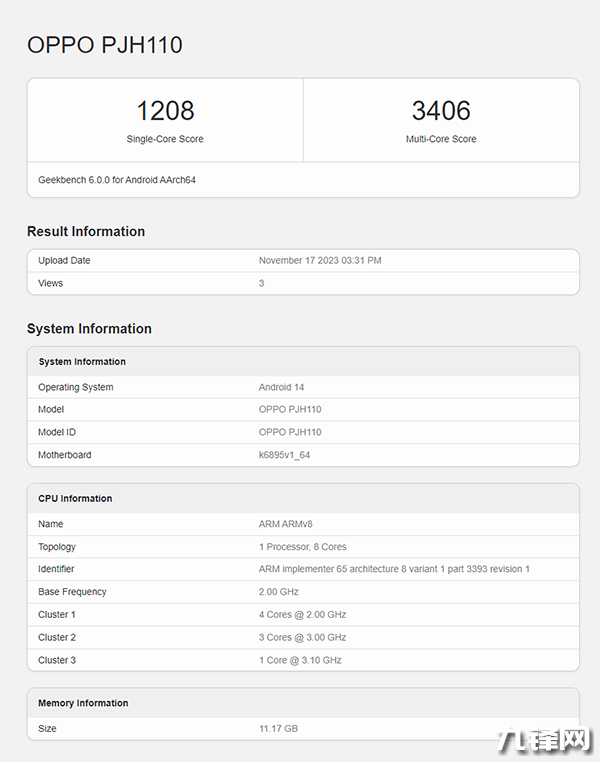This screenshot has height=762, width=600.
Task: Click the Views row
Action: pos(303,283)
